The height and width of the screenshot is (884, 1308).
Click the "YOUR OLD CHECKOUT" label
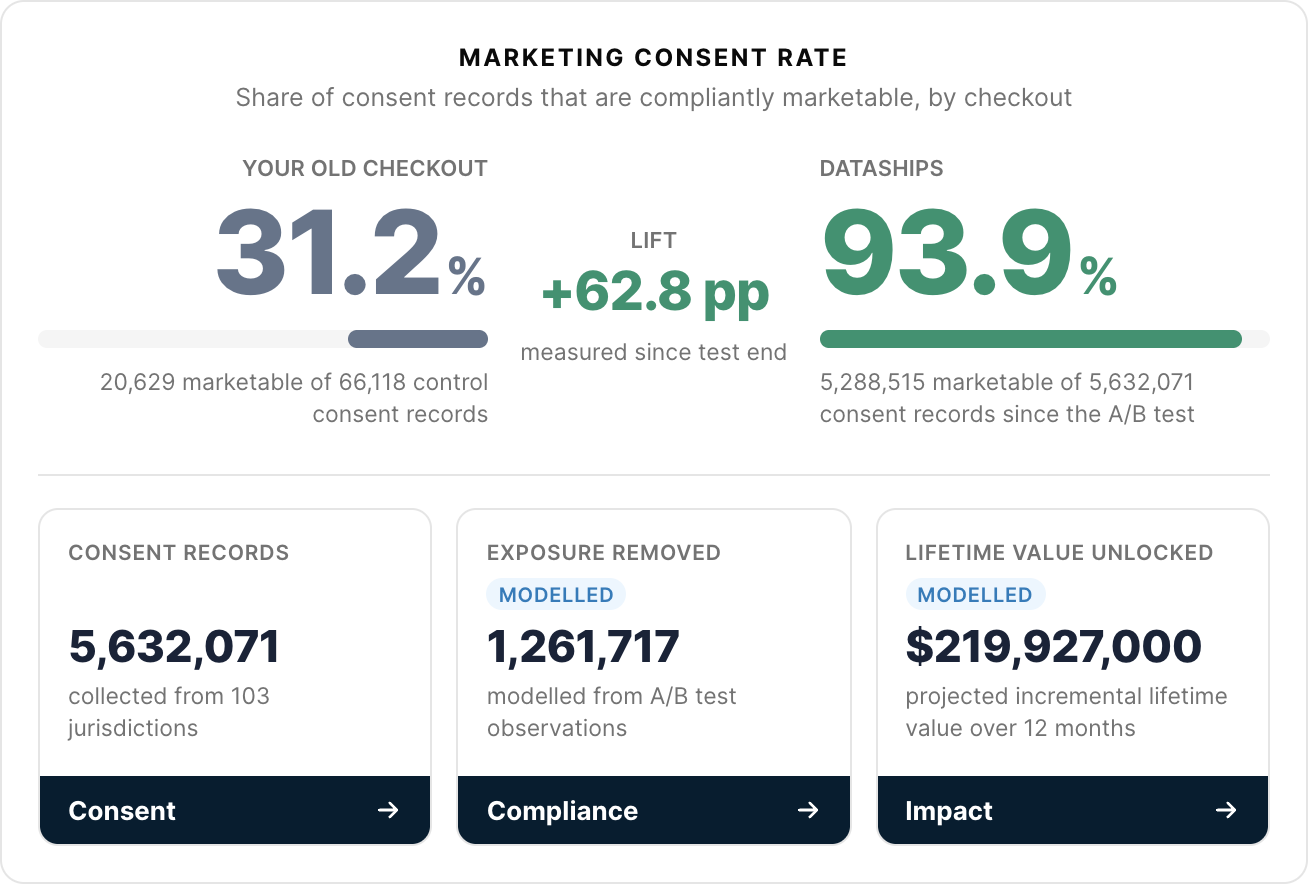click(x=365, y=168)
